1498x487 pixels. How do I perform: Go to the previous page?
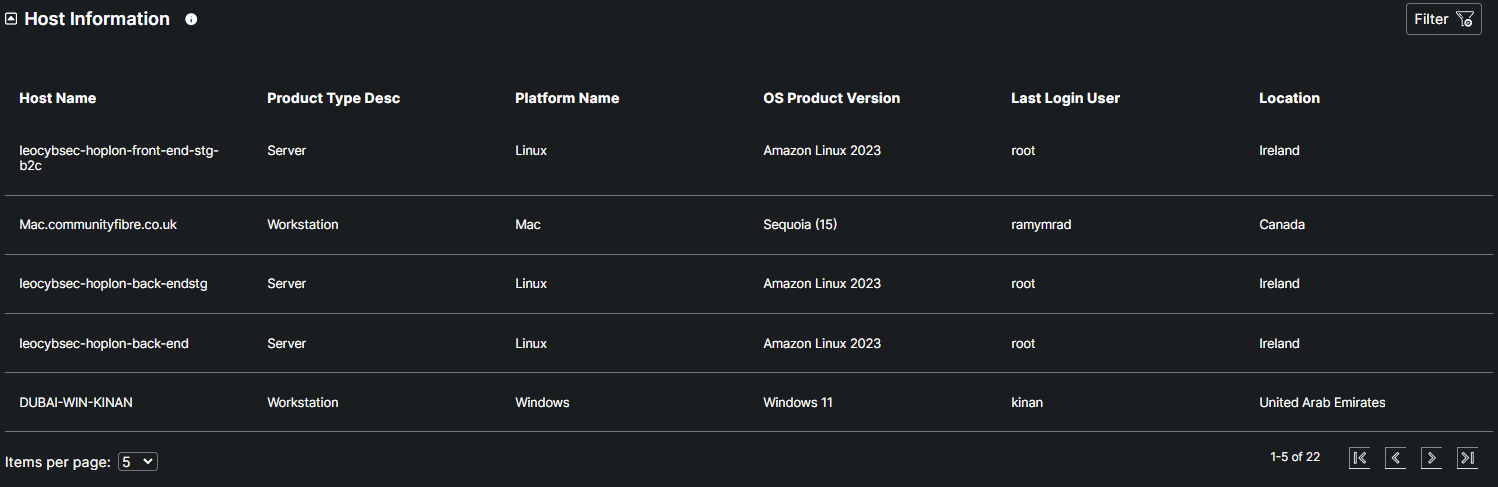coord(1395,458)
